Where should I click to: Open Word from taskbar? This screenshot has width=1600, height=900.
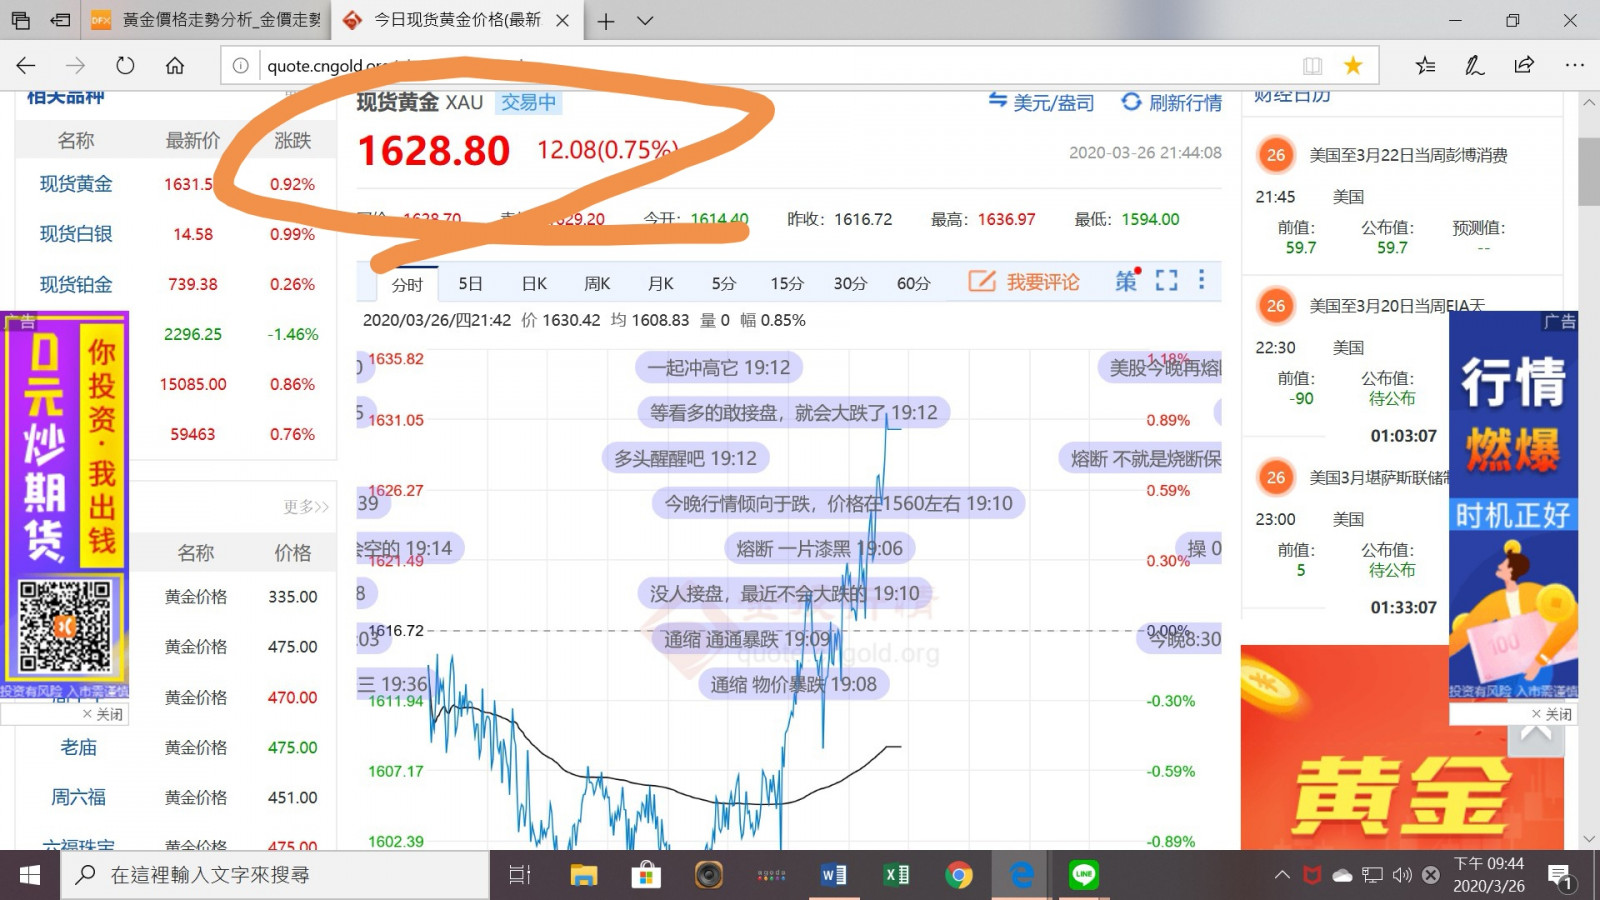click(834, 875)
